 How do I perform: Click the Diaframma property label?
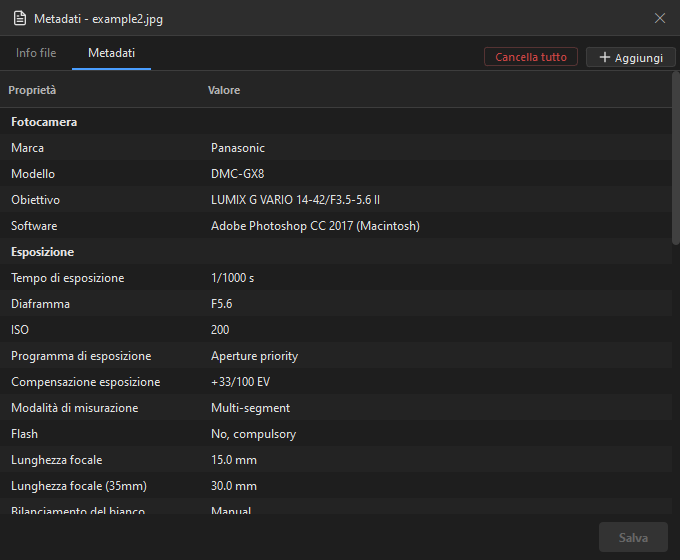point(40,304)
